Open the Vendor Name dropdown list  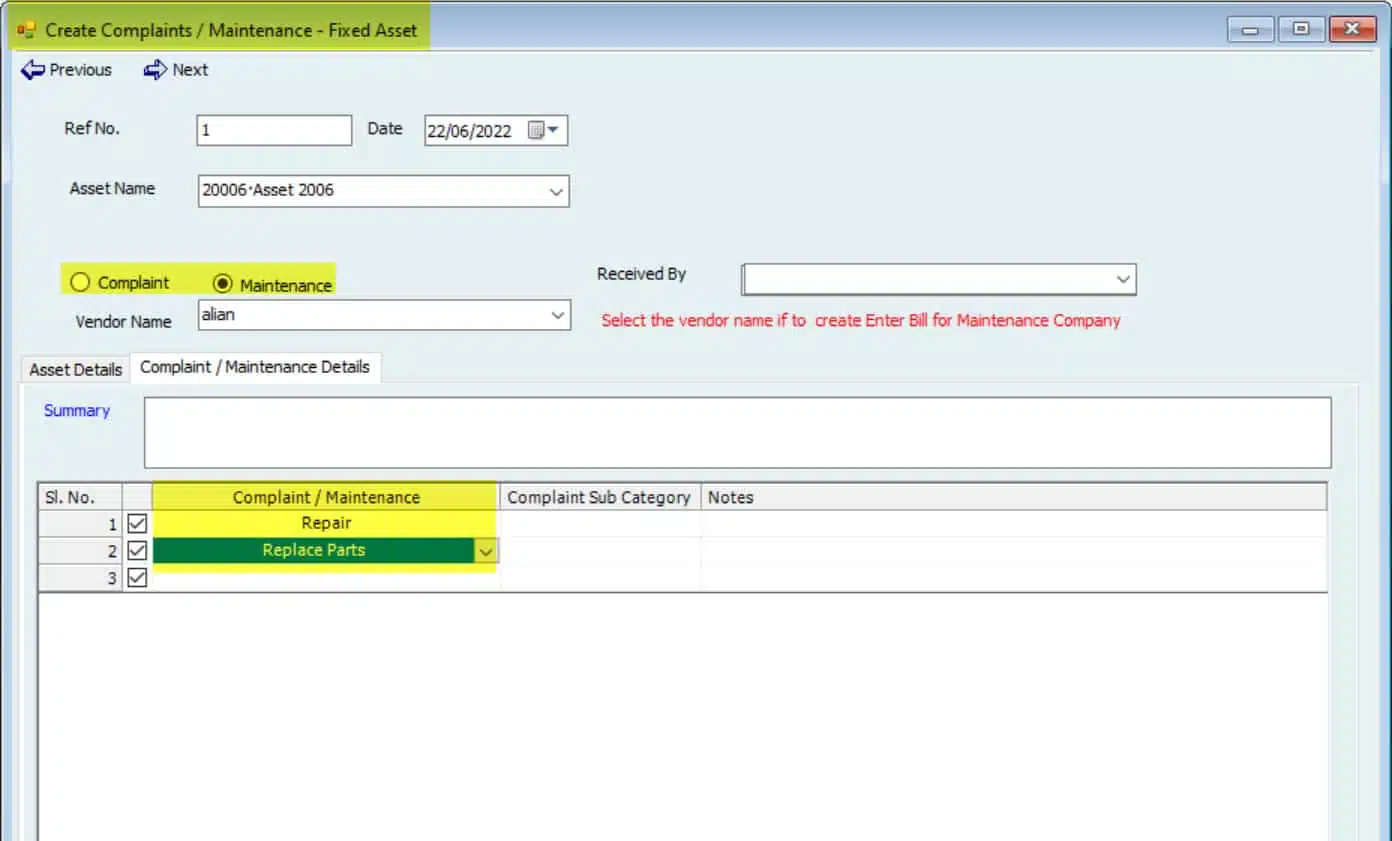[557, 315]
